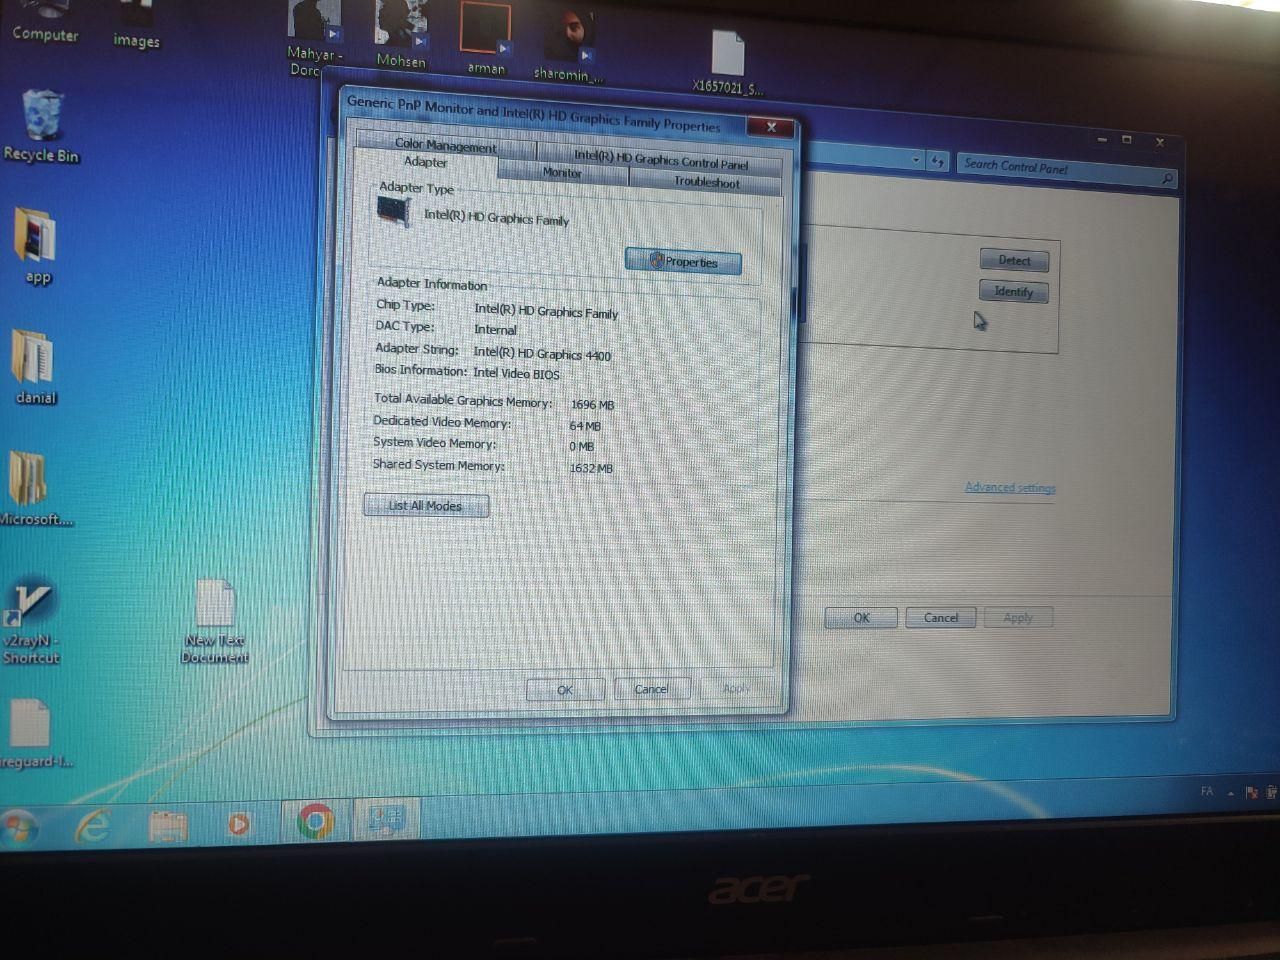Open the Recycle Bin icon
The width and height of the screenshot is (1280, 960).
pyautogui.click(x=41, y=126)
